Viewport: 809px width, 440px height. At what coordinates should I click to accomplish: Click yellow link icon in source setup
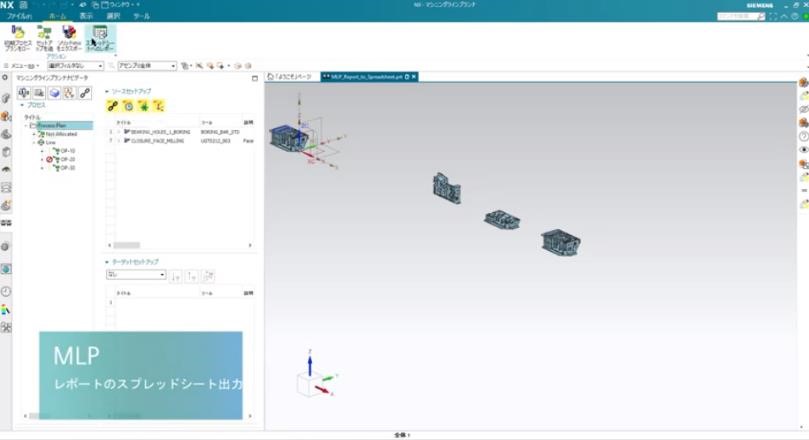[112, 106]
